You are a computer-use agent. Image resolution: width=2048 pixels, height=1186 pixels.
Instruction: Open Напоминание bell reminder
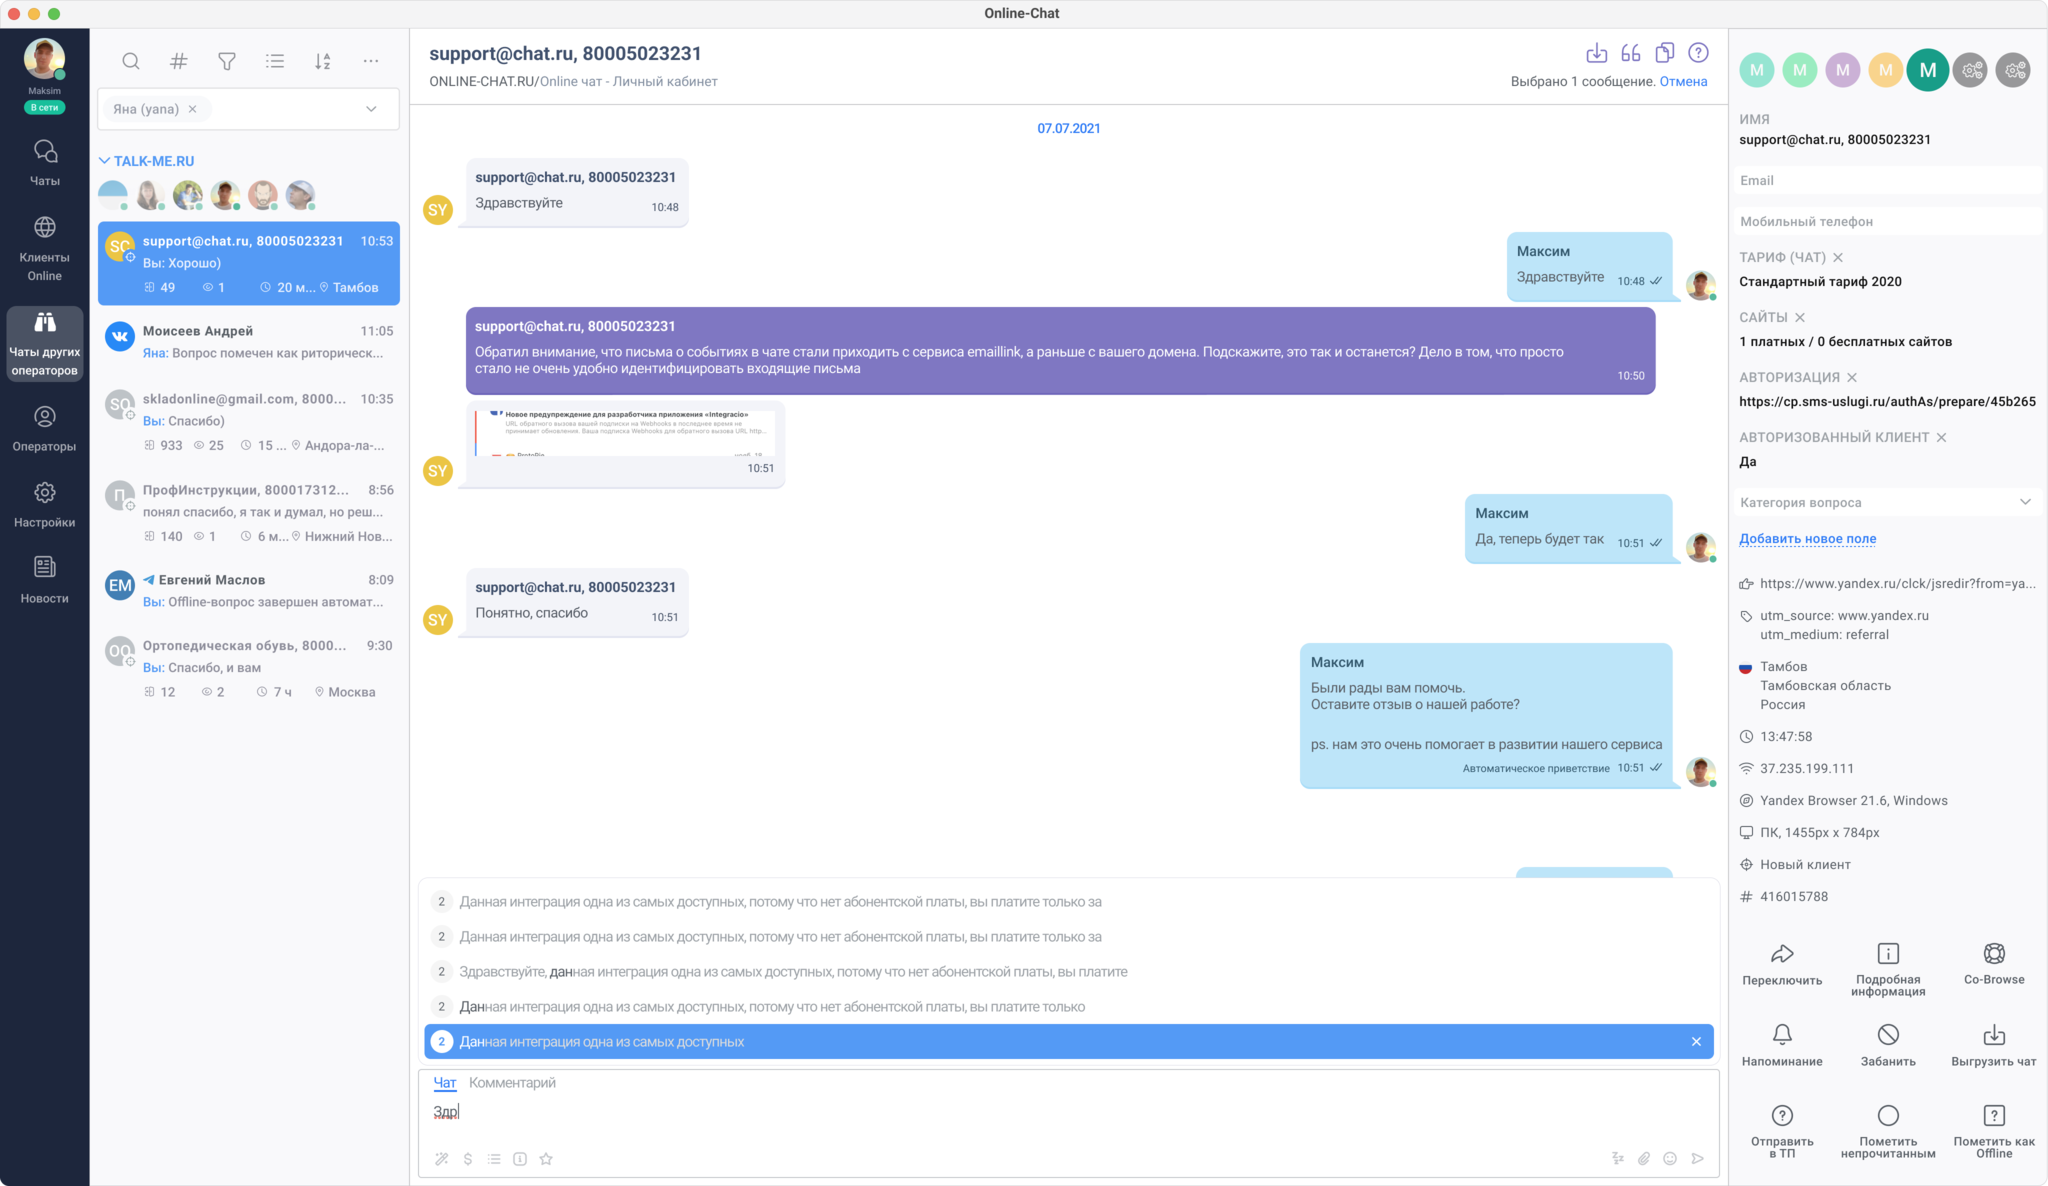point(1781,1034)
